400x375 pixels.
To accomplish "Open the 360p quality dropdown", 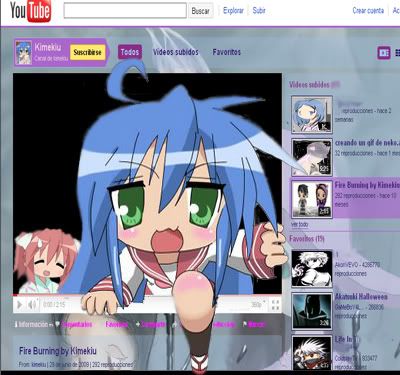I will click(258, 305).
